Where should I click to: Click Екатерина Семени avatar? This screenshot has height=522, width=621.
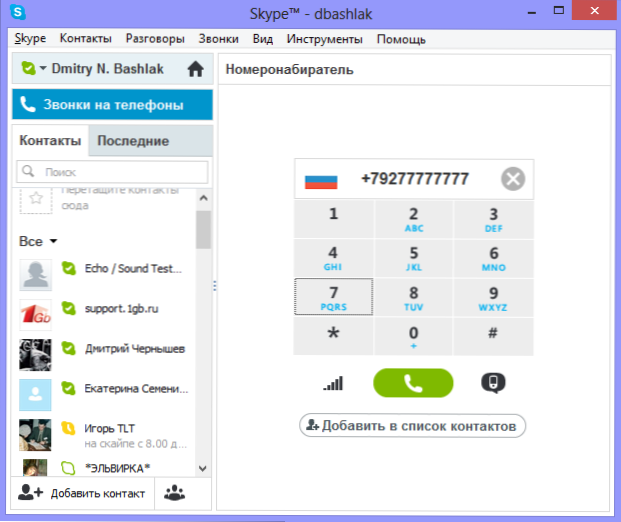pyautogui.click(x=35, y=395)
